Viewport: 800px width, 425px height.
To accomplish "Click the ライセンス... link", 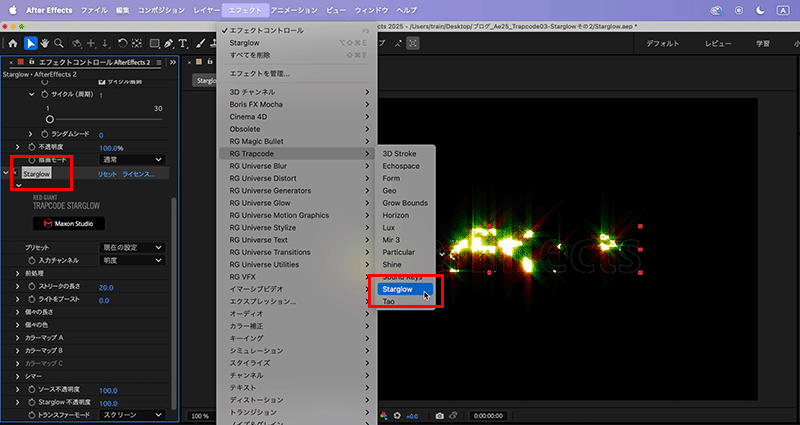I will 139,174.
